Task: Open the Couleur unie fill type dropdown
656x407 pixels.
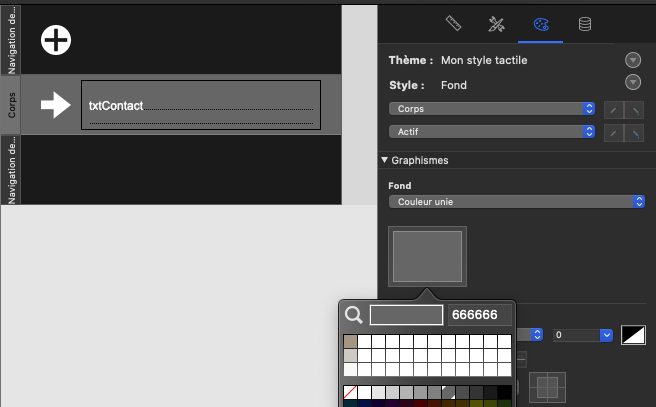Action: click(x=516, y=202)
